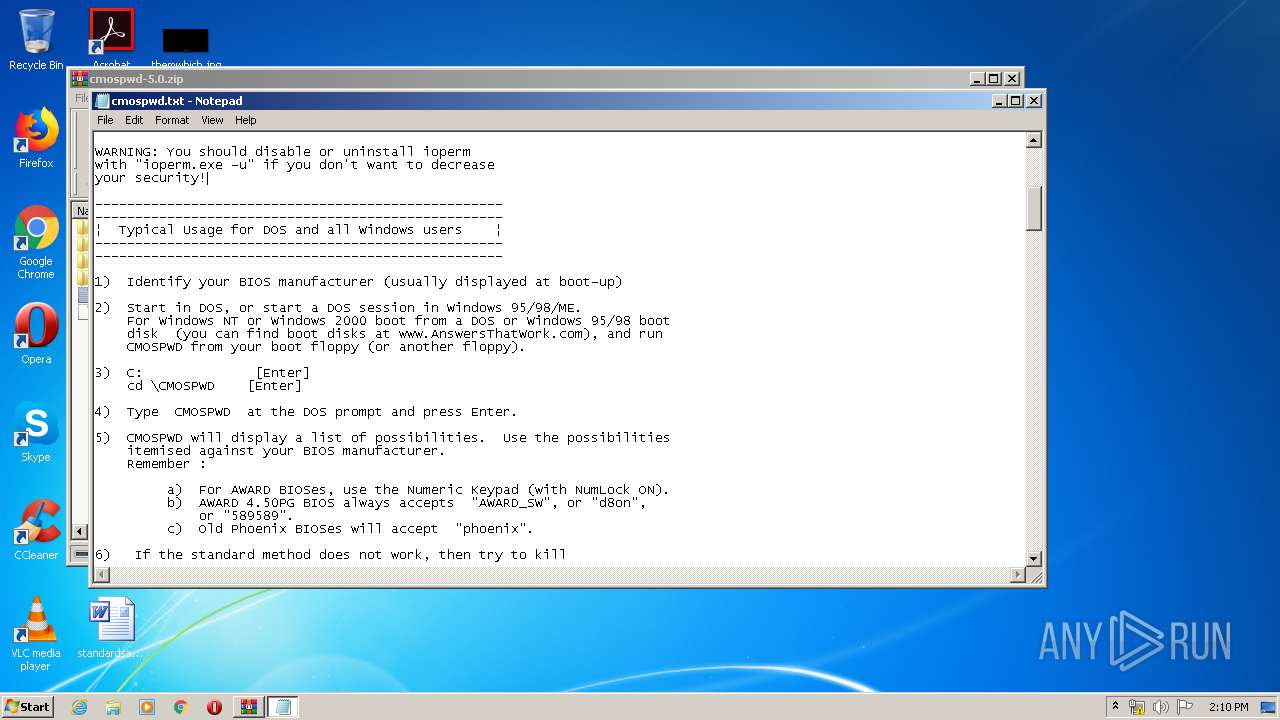1280x720 pixels.
Task: Open the Notepad Edit menu
Action: pos(134,120)
